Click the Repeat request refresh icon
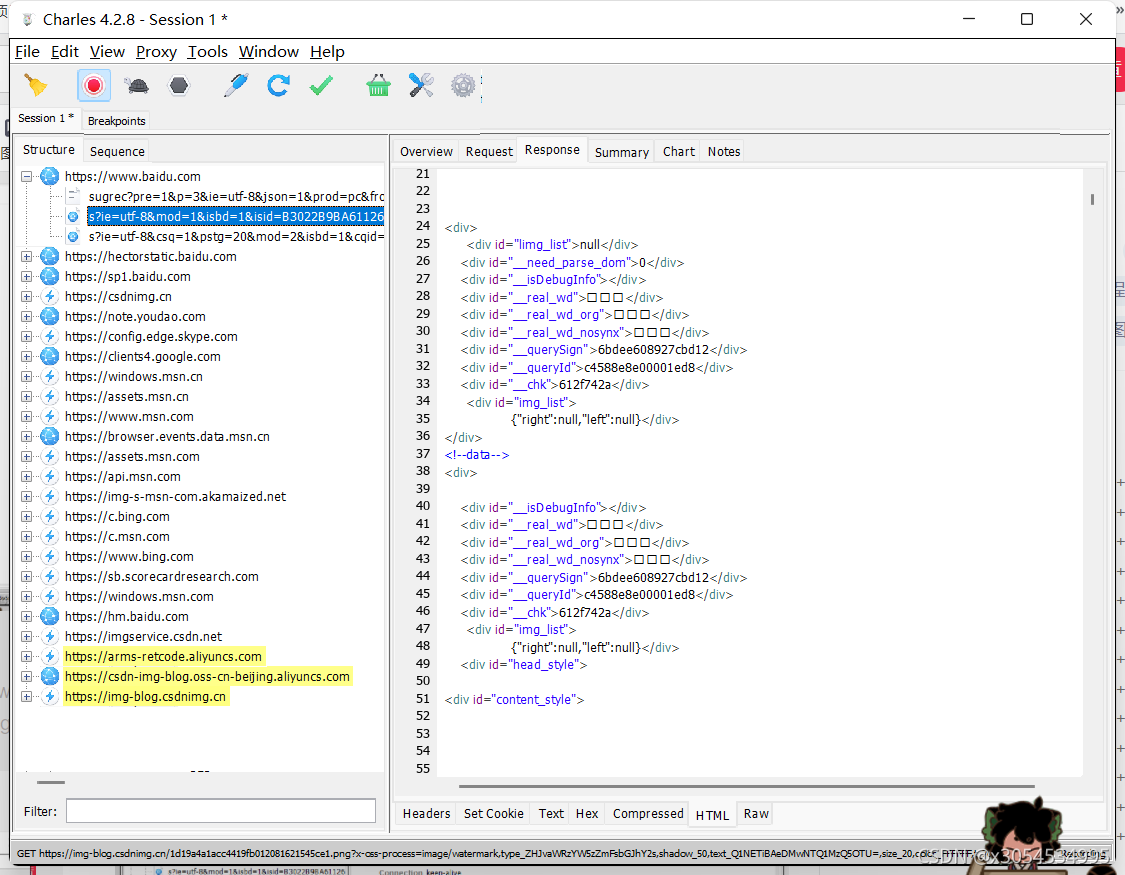1125x875 pixels. coord(278,85)
